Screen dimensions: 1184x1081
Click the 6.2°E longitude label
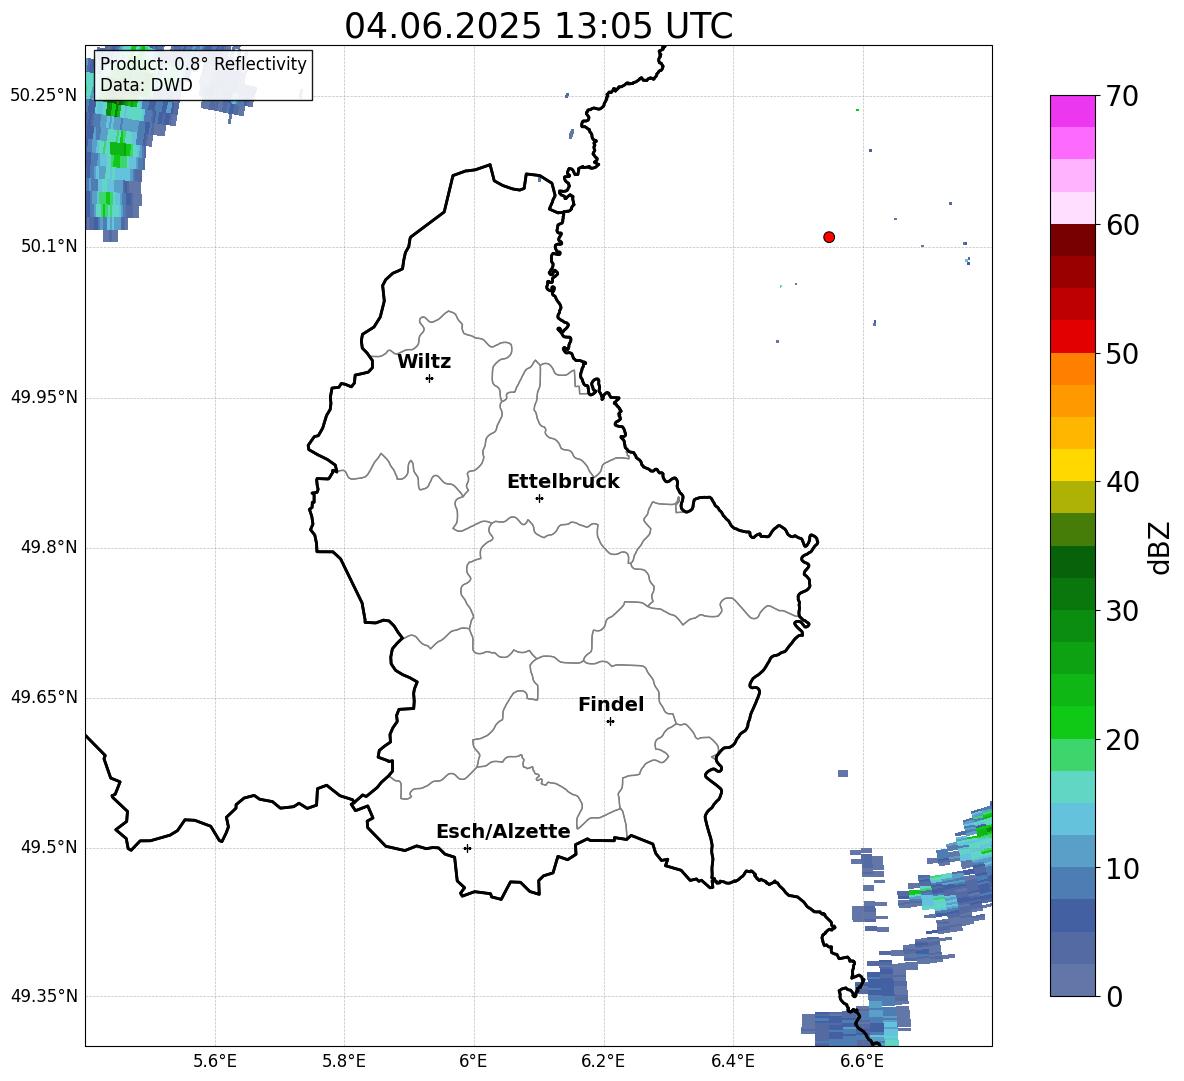pyautogui.click(x=603, y=1061)
